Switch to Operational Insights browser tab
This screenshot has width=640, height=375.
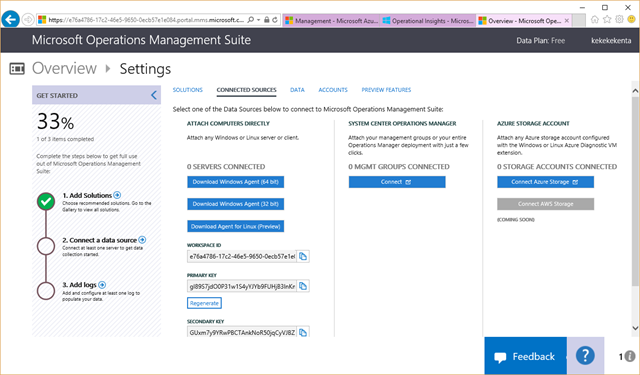point(428,20)
